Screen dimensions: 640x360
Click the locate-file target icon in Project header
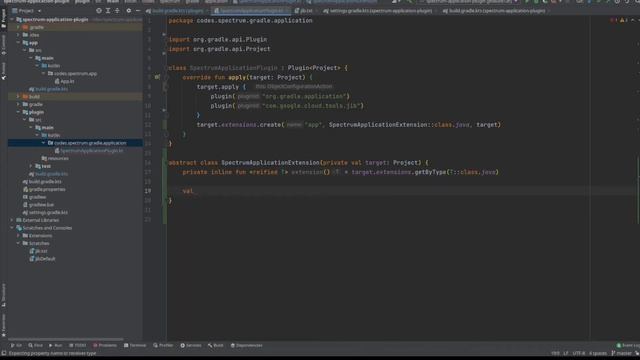[x=99, y=11]
